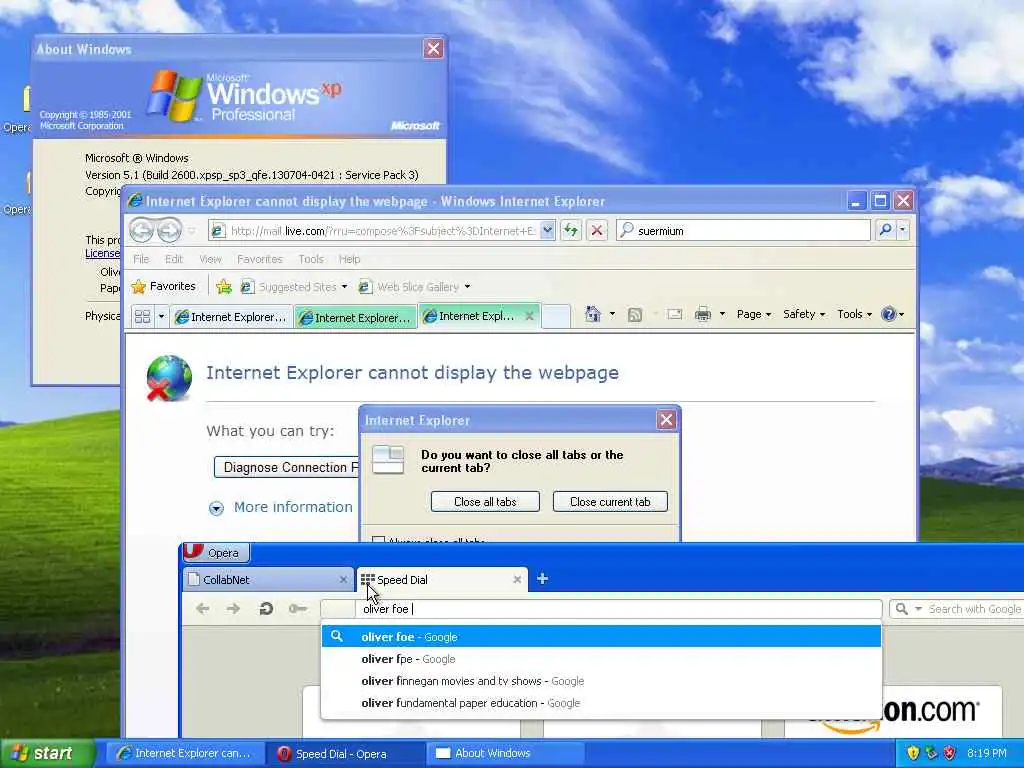Expand the IE address bar history dropdown

point(547,230)
